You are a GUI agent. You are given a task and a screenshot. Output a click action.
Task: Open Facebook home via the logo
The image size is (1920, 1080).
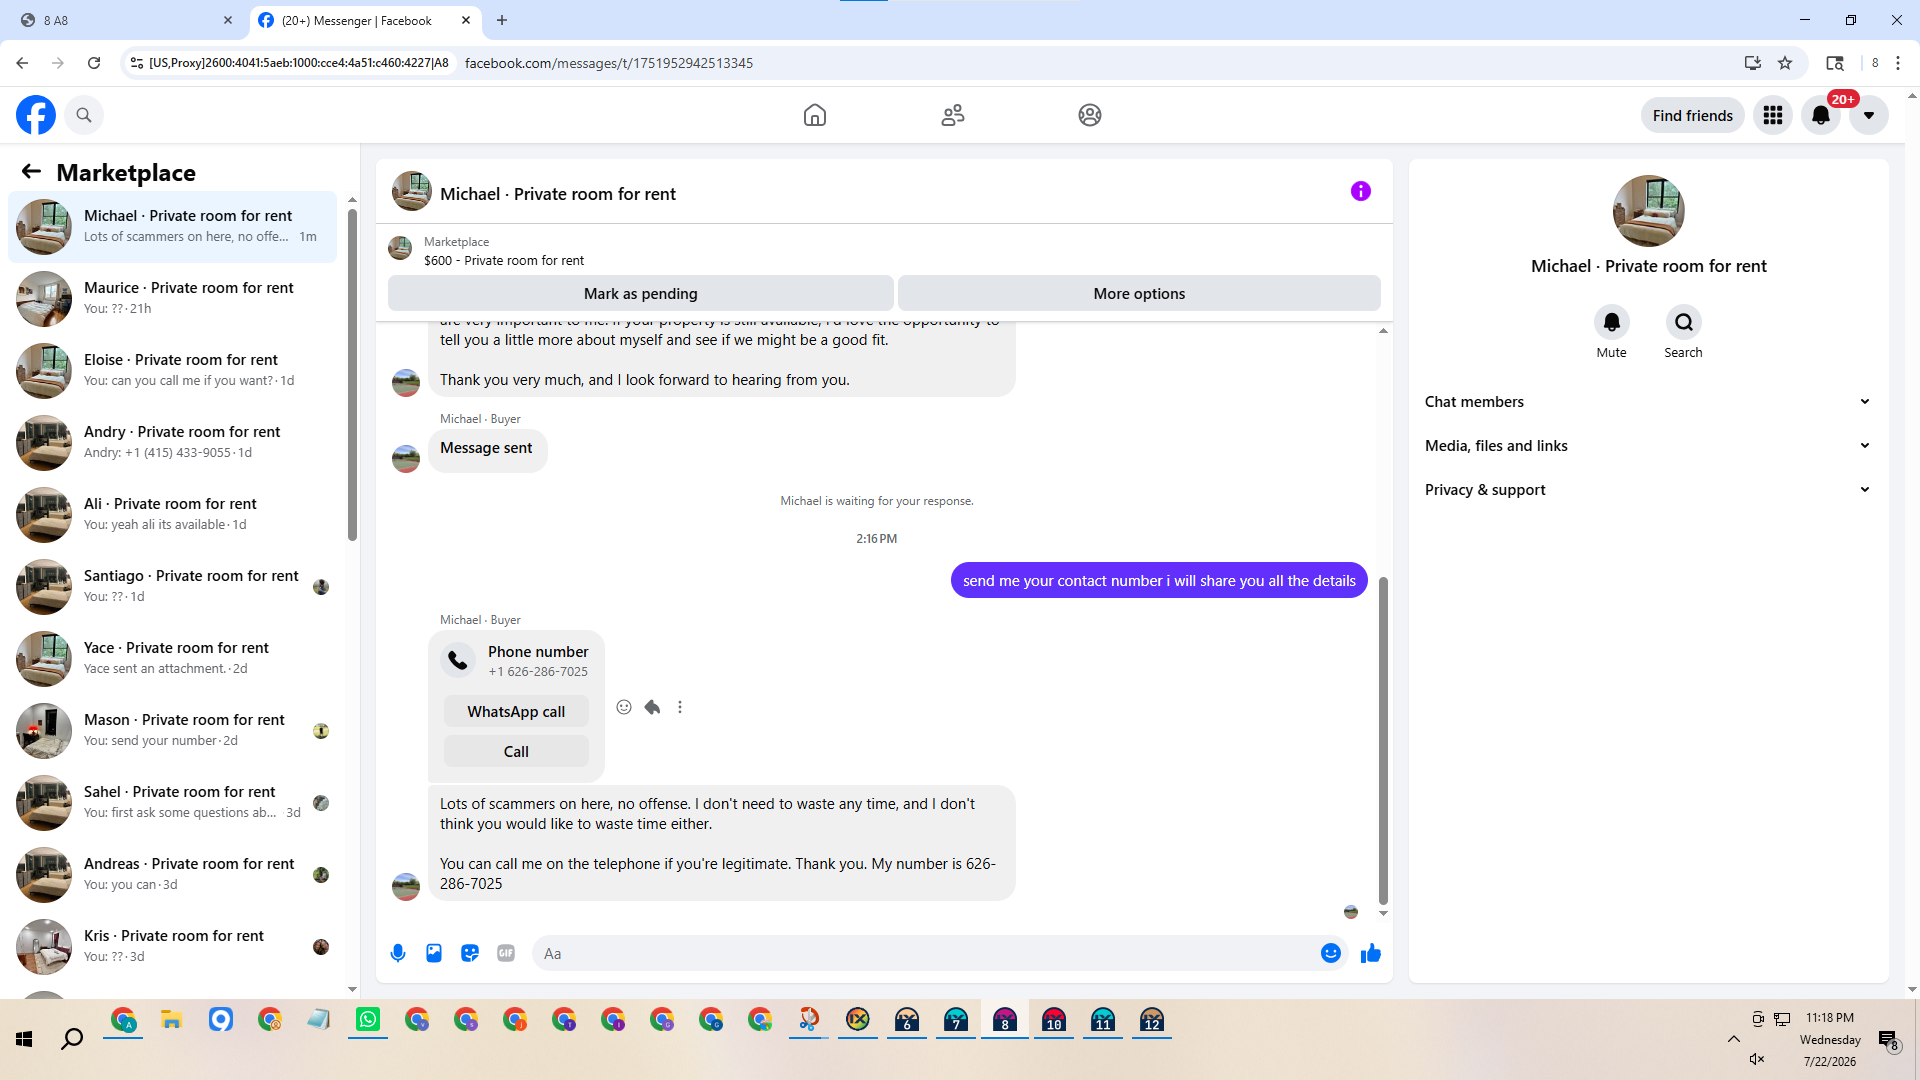click(x=36, y=115)
